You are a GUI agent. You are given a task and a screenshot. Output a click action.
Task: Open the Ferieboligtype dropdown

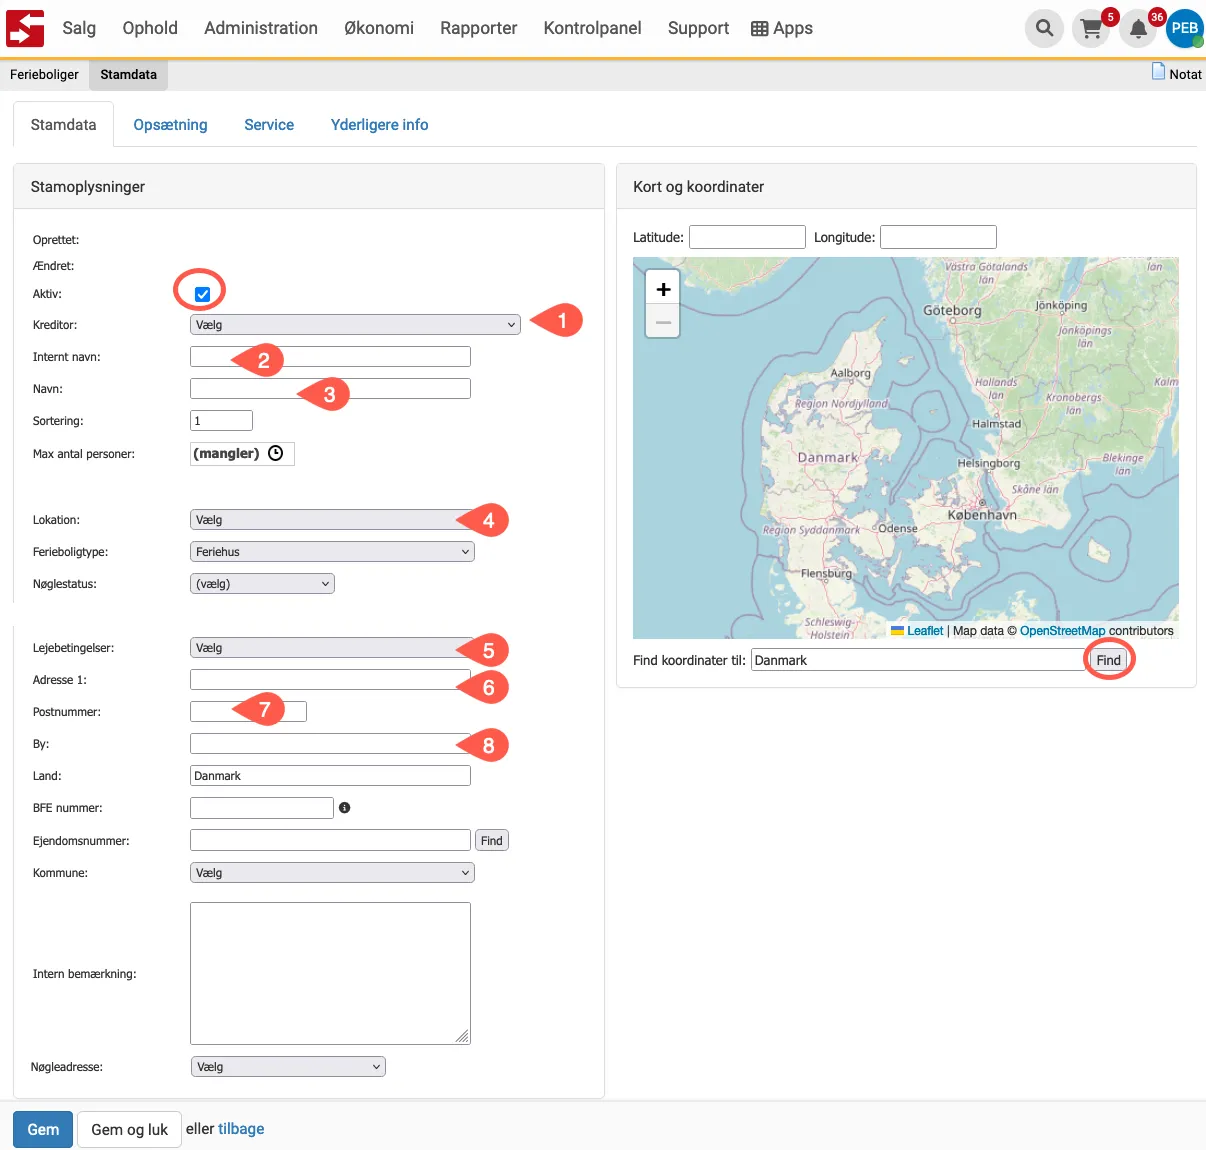[332, 552]
